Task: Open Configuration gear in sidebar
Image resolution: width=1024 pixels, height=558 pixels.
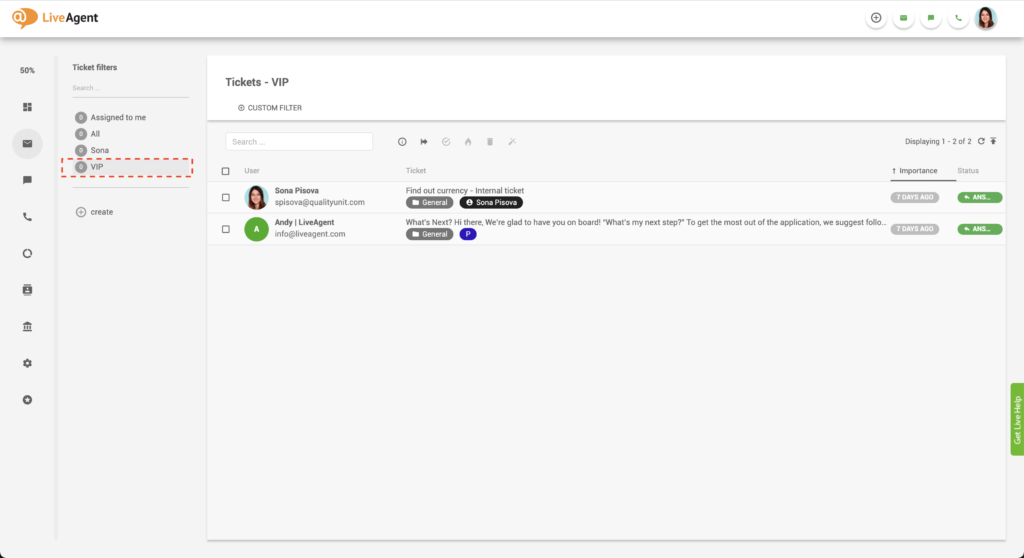Action: click(x=27, y=363)
